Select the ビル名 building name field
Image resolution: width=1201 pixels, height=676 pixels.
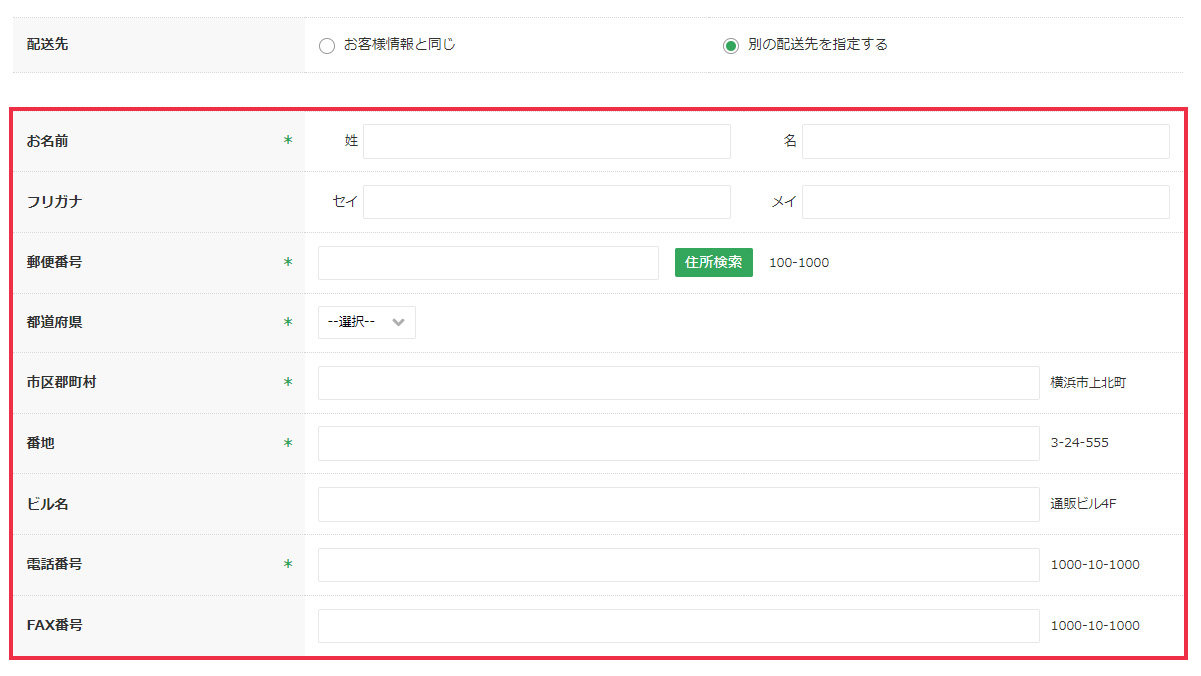coord(678,505)
